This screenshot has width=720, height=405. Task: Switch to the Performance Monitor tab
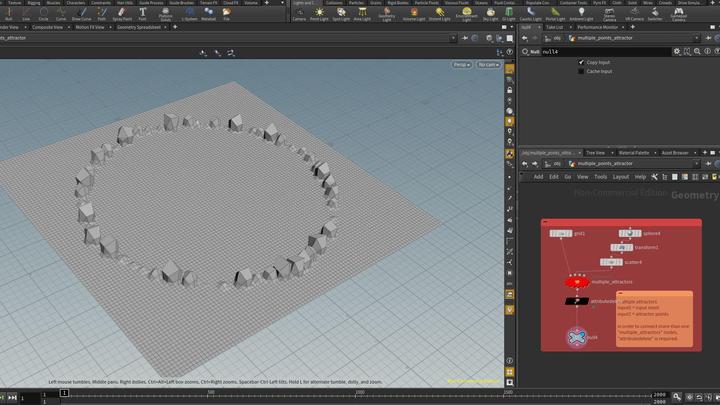point(597,28)
